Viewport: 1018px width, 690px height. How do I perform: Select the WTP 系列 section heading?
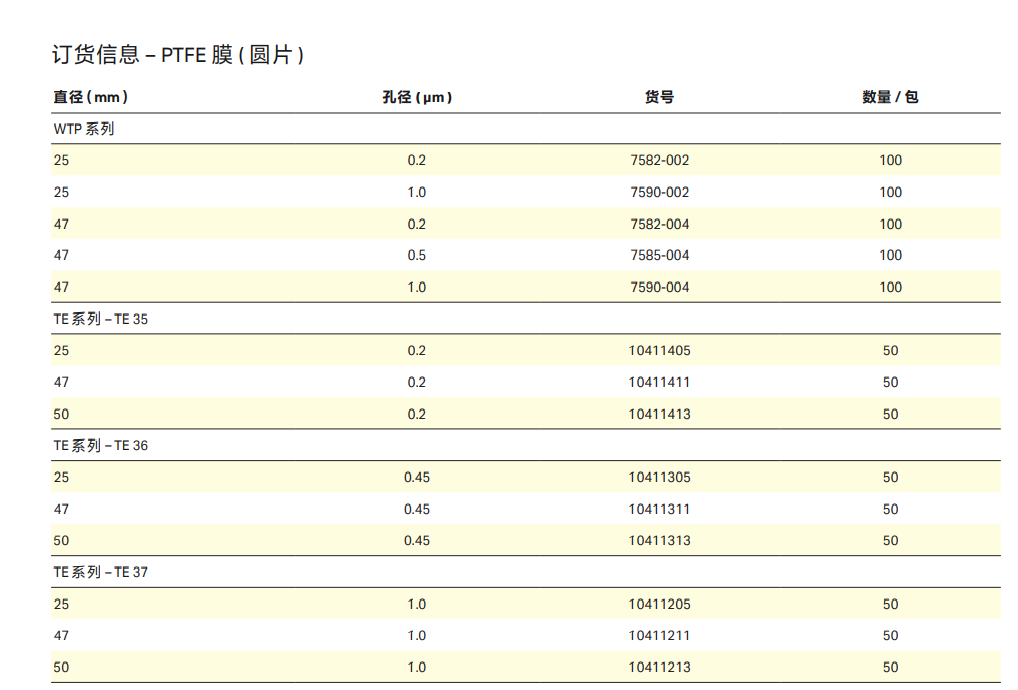tap(84, 129)
